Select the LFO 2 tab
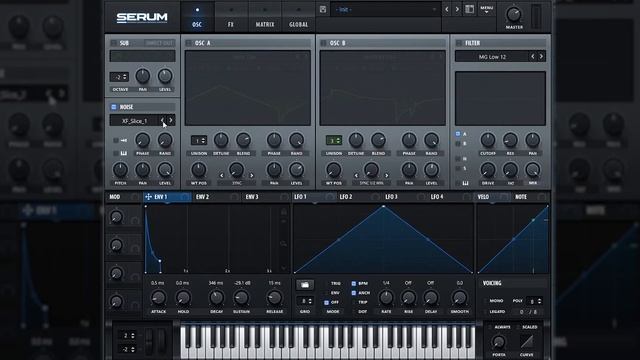This screenshot has height=360, width=640. pos(359,197)
